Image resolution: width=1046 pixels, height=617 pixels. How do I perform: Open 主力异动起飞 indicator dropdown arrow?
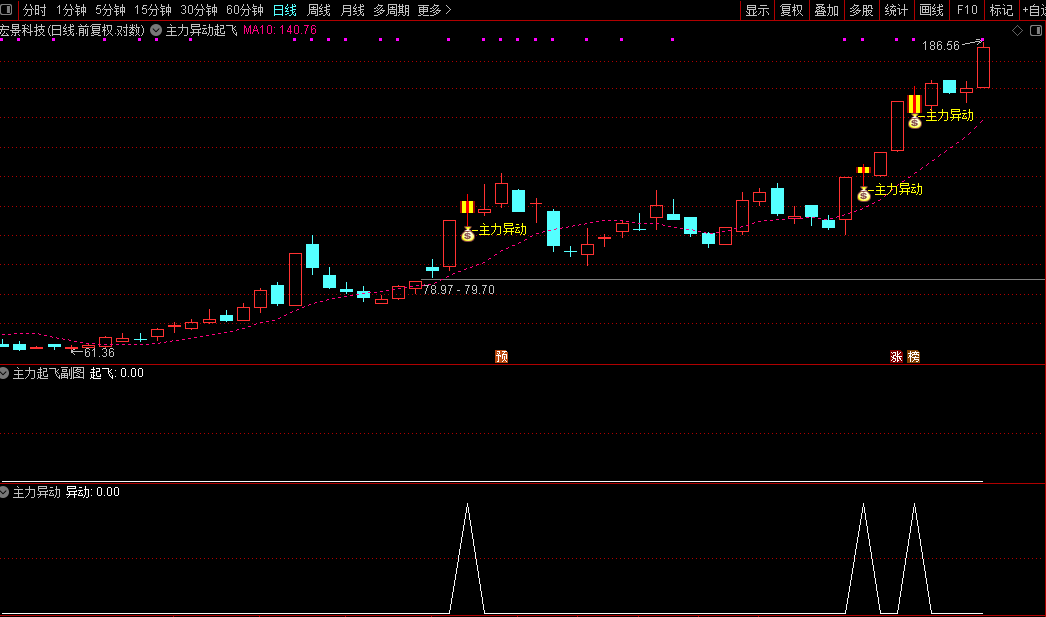tap(156, 30)
